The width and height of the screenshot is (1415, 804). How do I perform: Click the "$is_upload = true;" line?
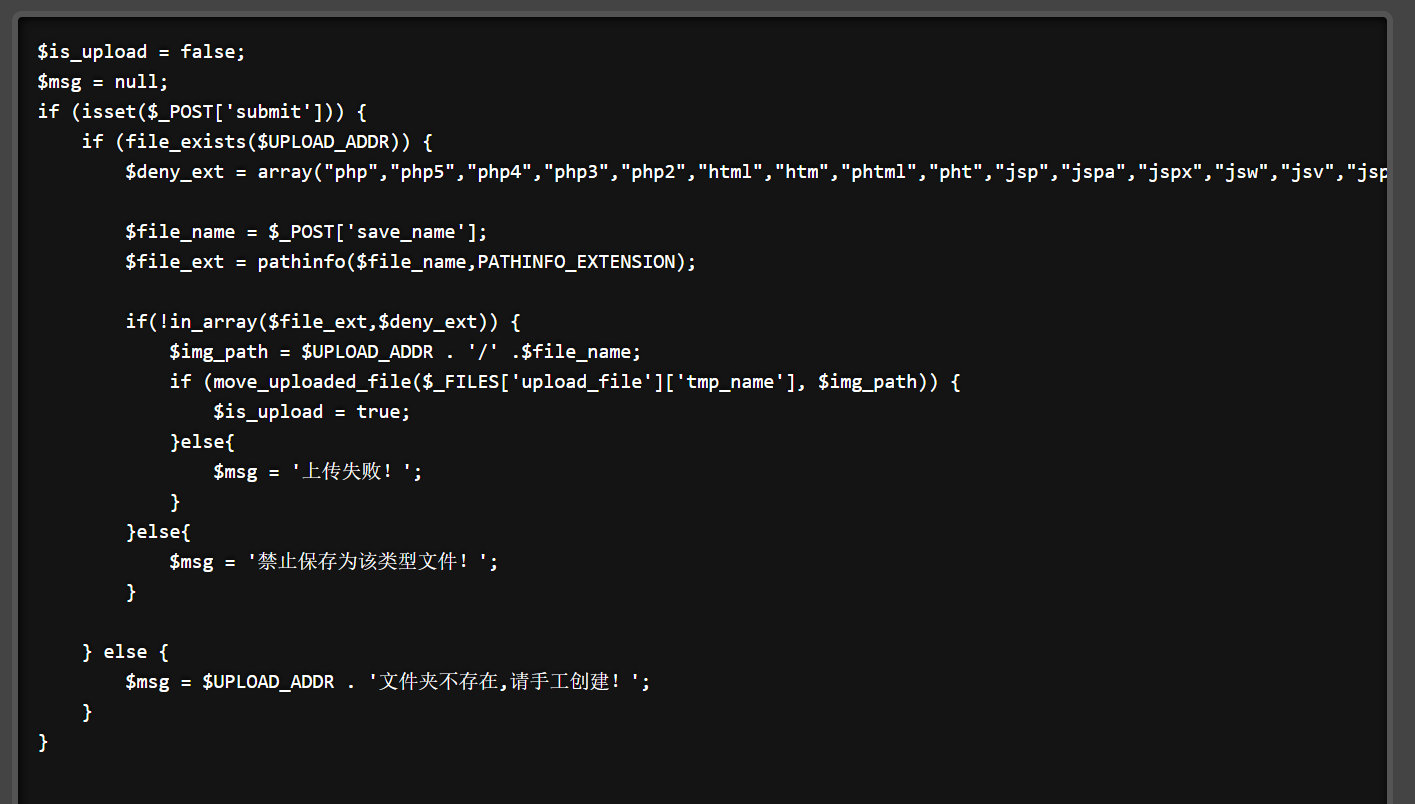click(x=311, y=412)
